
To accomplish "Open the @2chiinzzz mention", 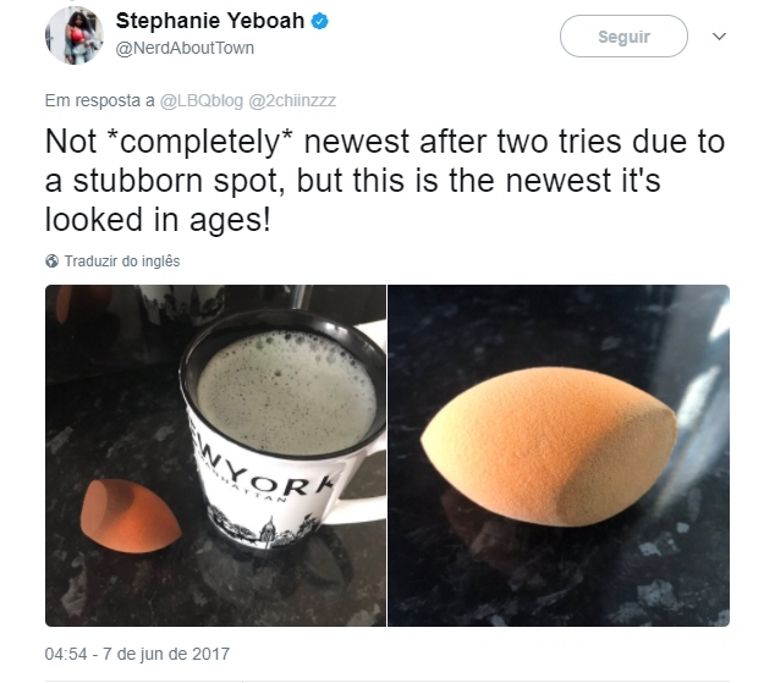I will pos(292,100).
